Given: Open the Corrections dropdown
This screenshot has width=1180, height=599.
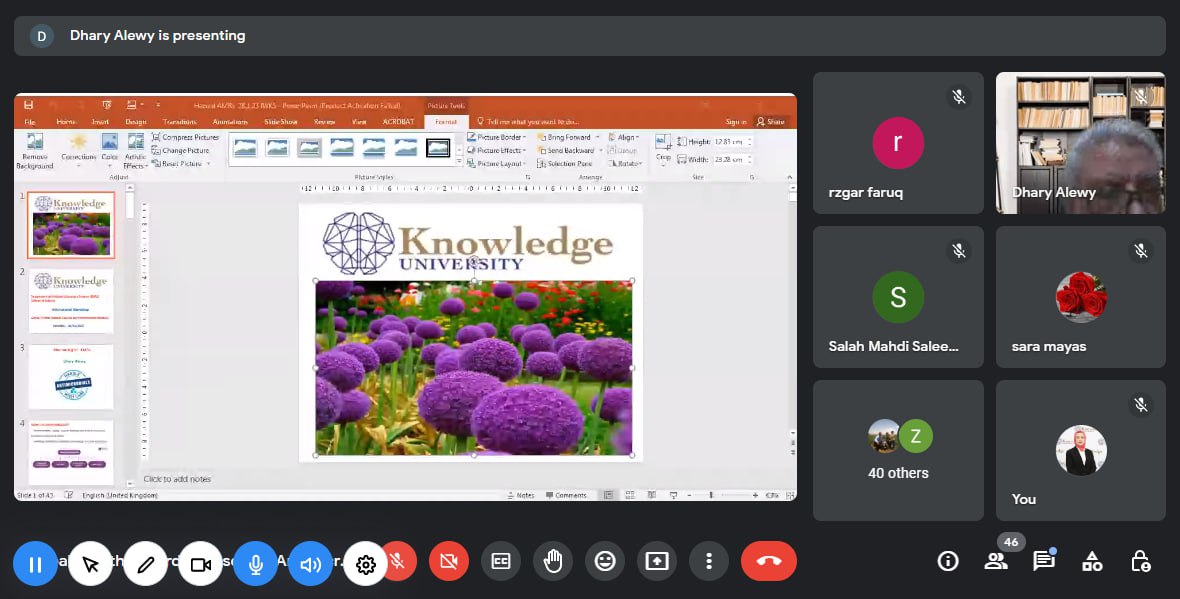Looking at the screenshot, I should point(78,151).
